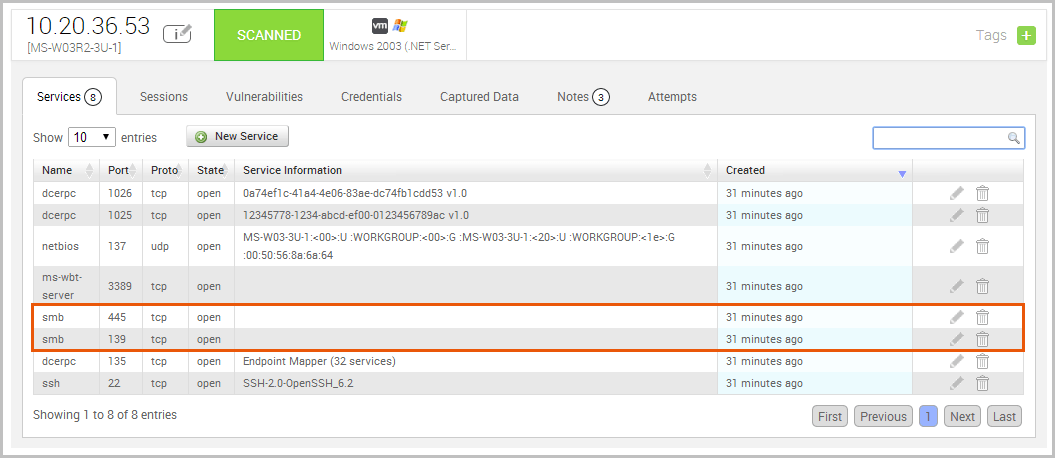The image size is (1055, 458).
Task: Open the Credentials tab
Action: [x=371, y=97]
